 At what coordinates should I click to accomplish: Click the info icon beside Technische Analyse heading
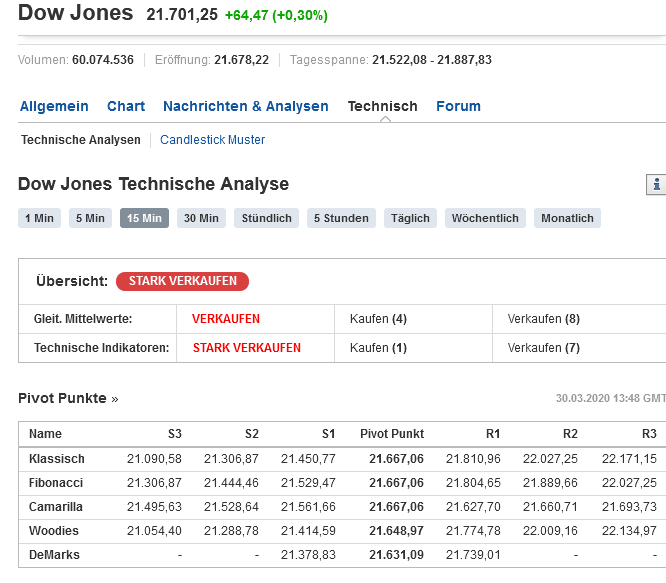tap(657, 184)
